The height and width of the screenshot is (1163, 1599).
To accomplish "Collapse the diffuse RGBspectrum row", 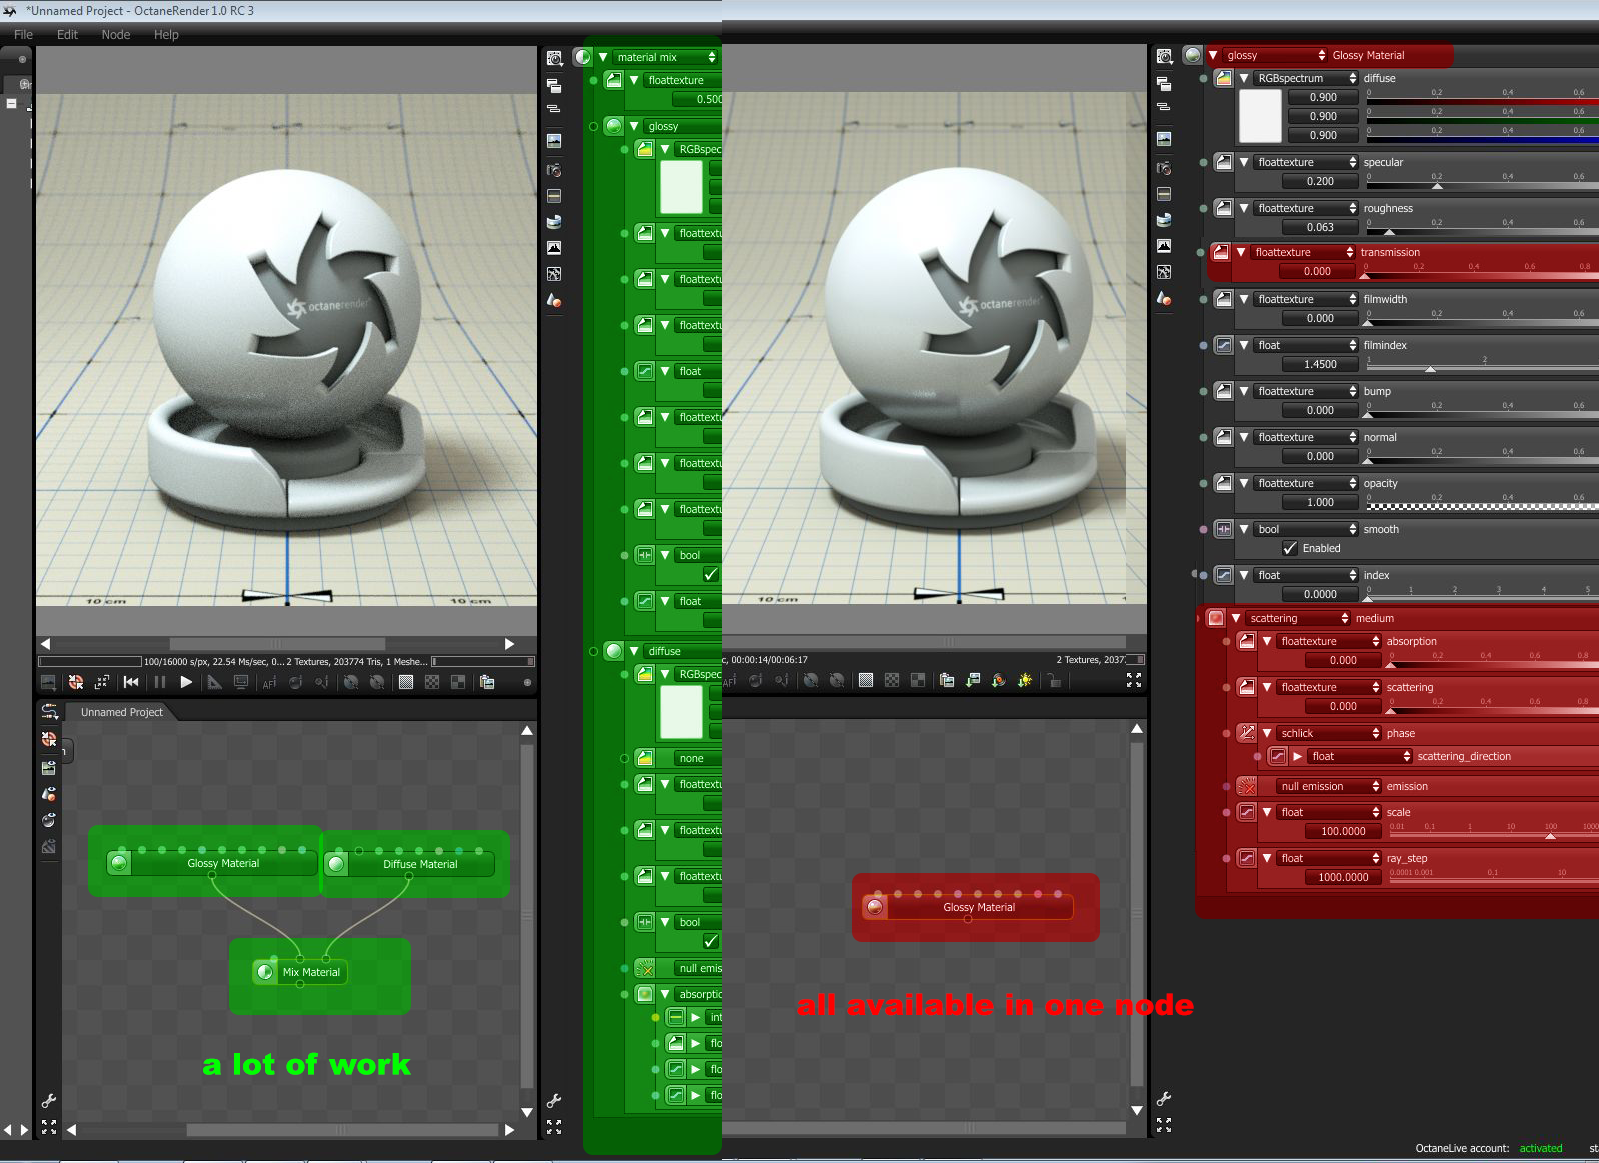I will (1244, 78).
